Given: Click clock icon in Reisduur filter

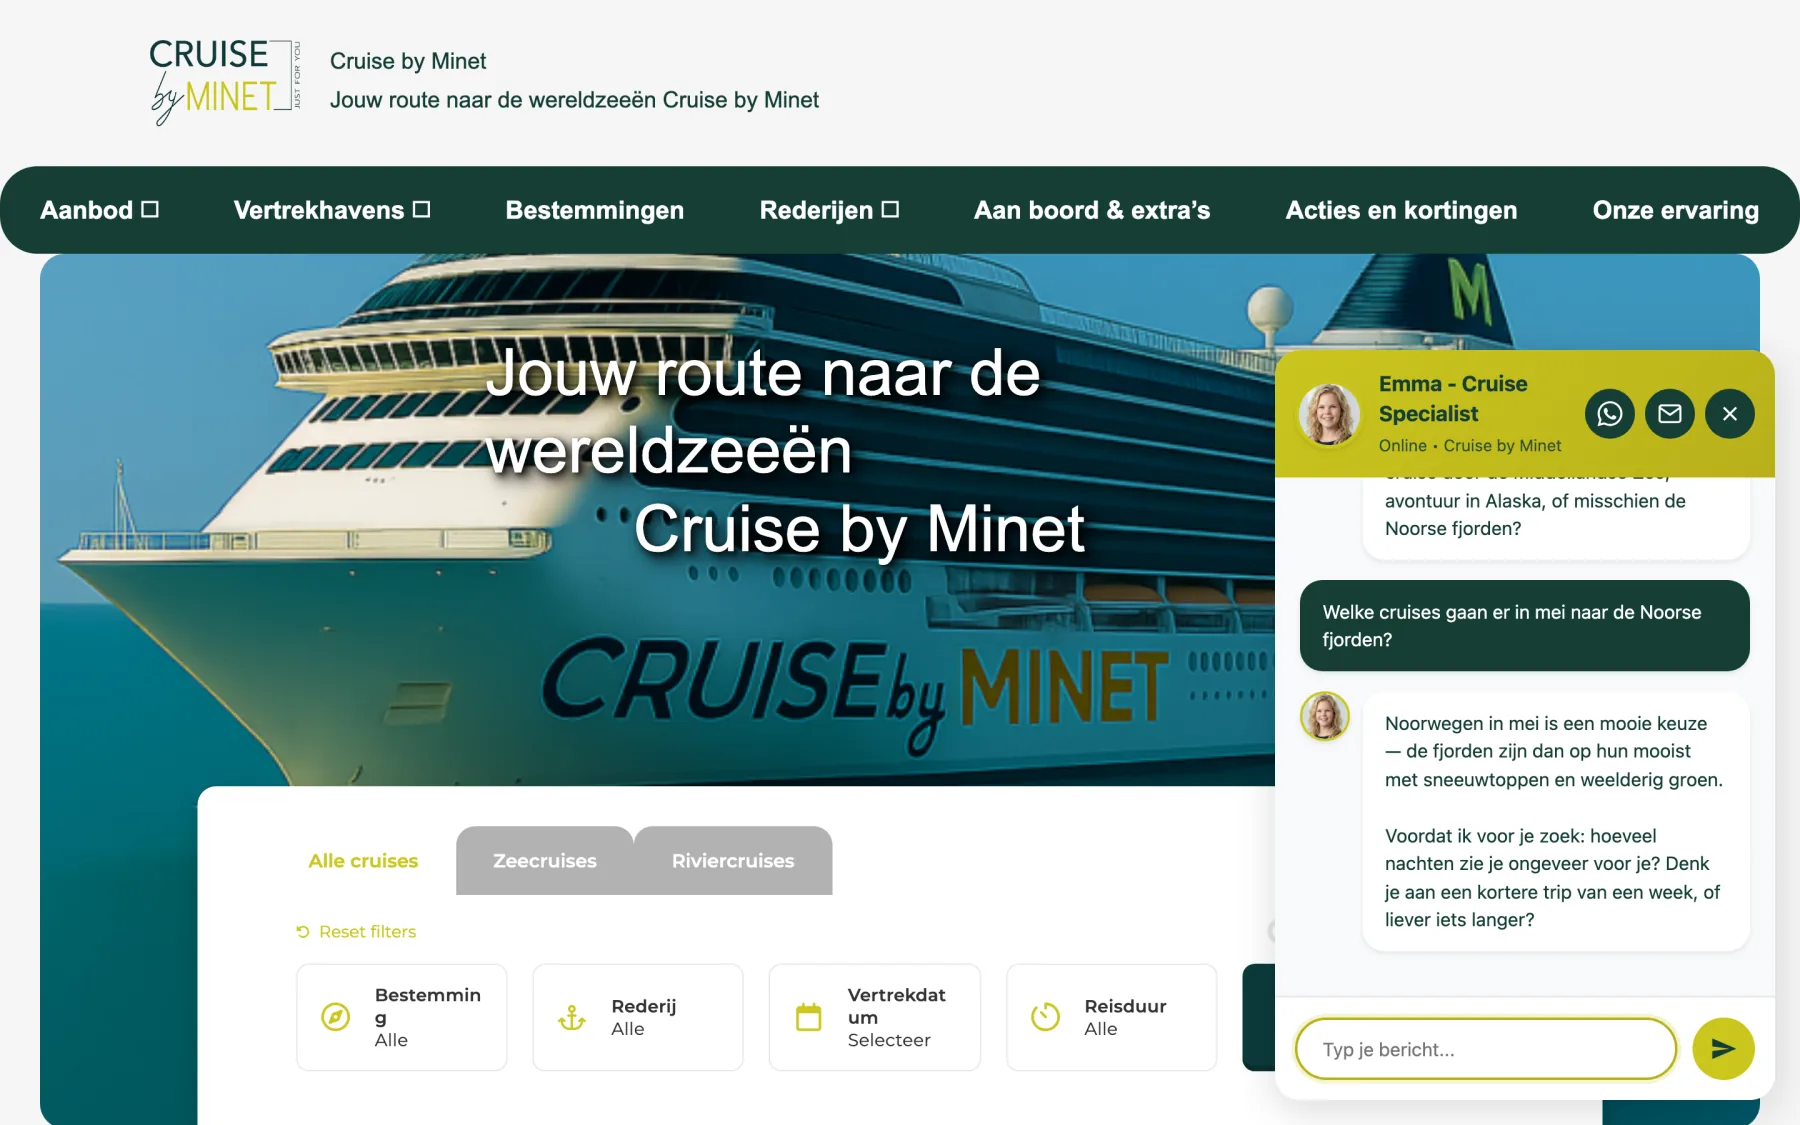Looking at the screenshot, I should coord(1045,1017).
